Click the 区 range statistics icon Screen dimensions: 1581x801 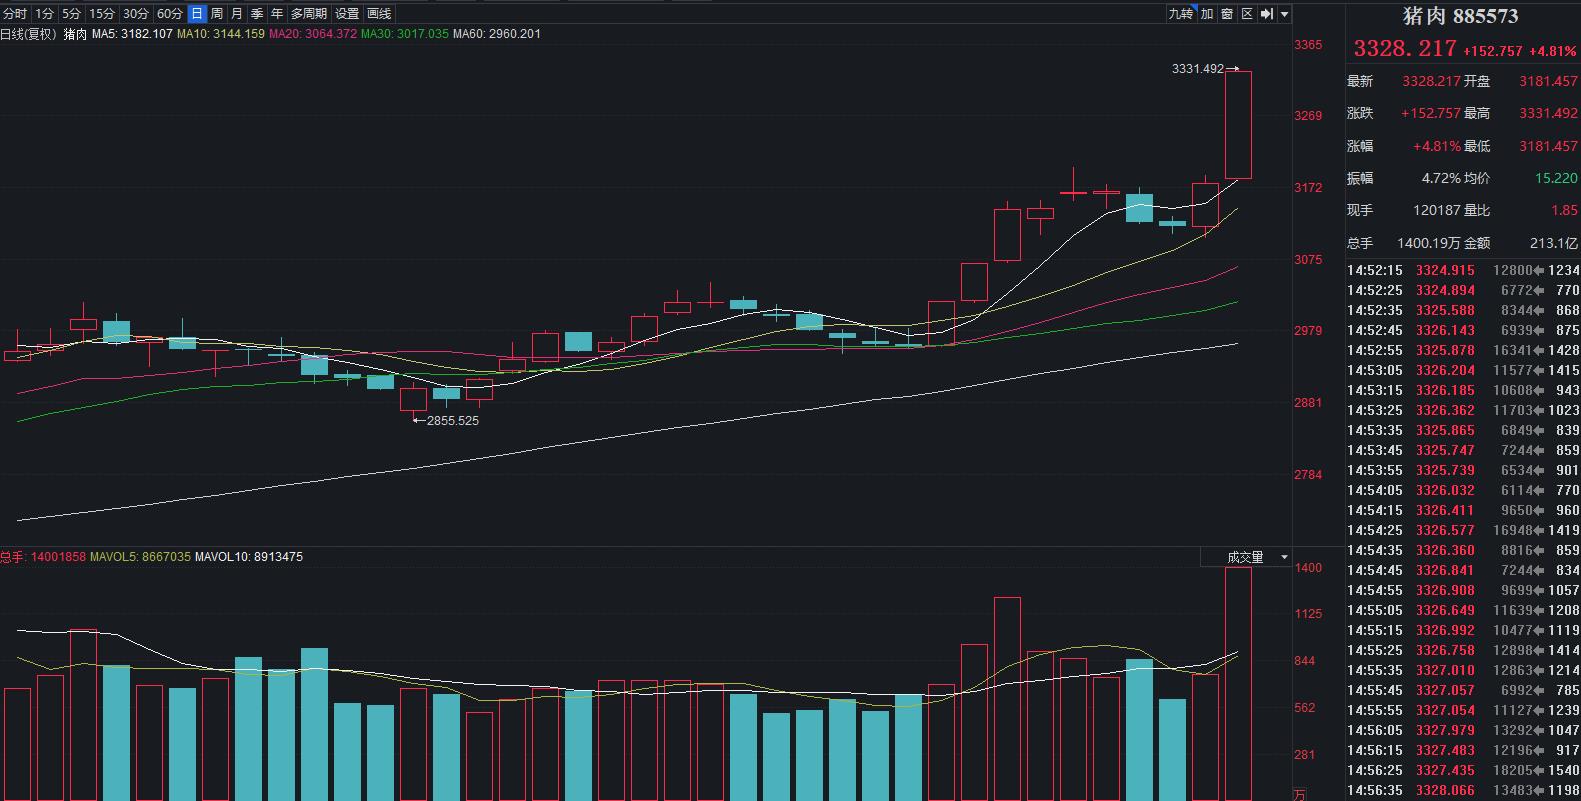(x=1247, y=14)
